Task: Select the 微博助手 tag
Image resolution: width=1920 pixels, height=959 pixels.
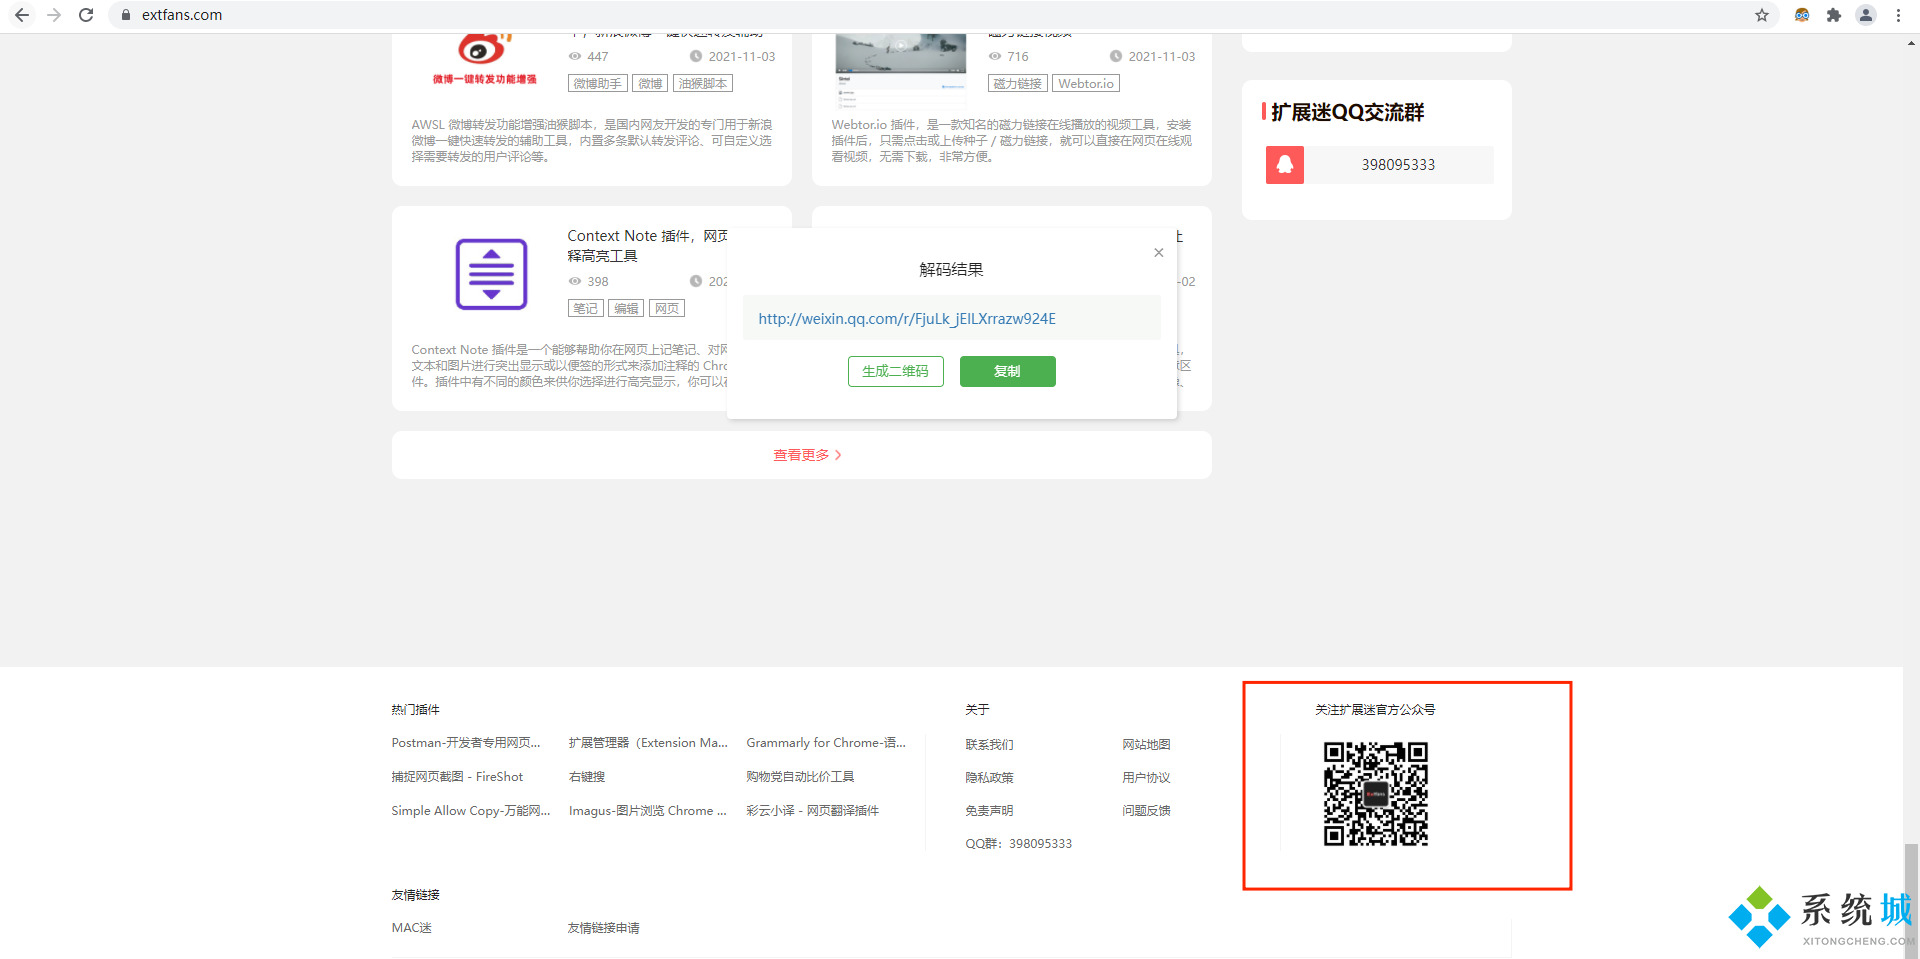Action: (x=597, y=84)
